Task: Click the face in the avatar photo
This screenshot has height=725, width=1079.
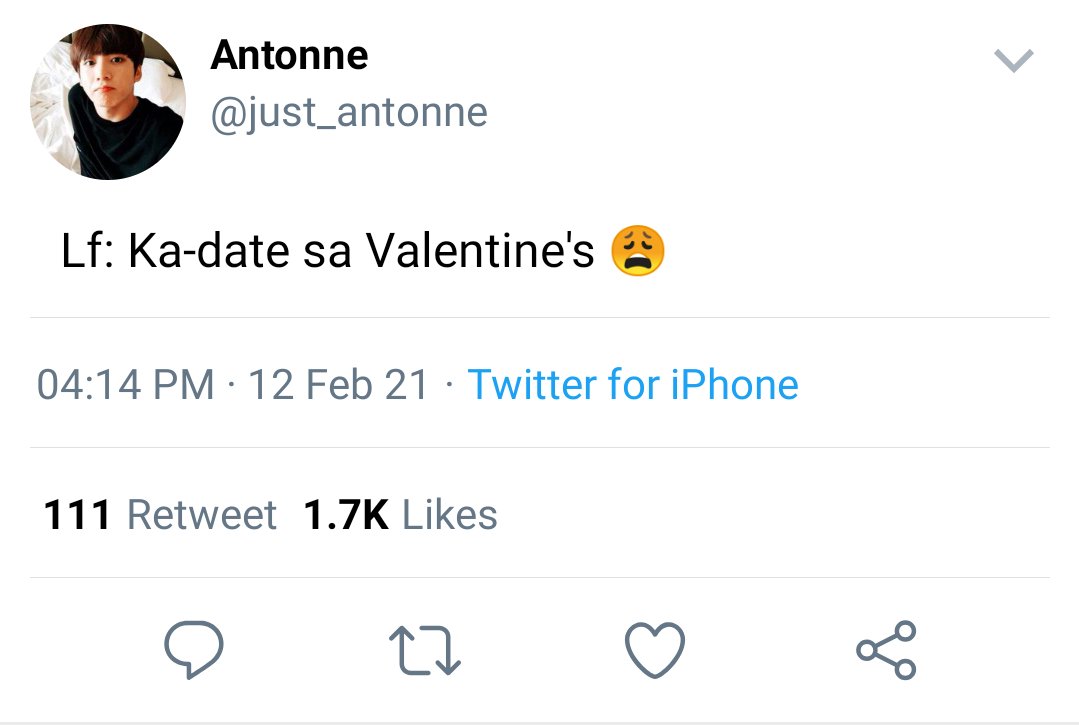Action: pos(106,72)
